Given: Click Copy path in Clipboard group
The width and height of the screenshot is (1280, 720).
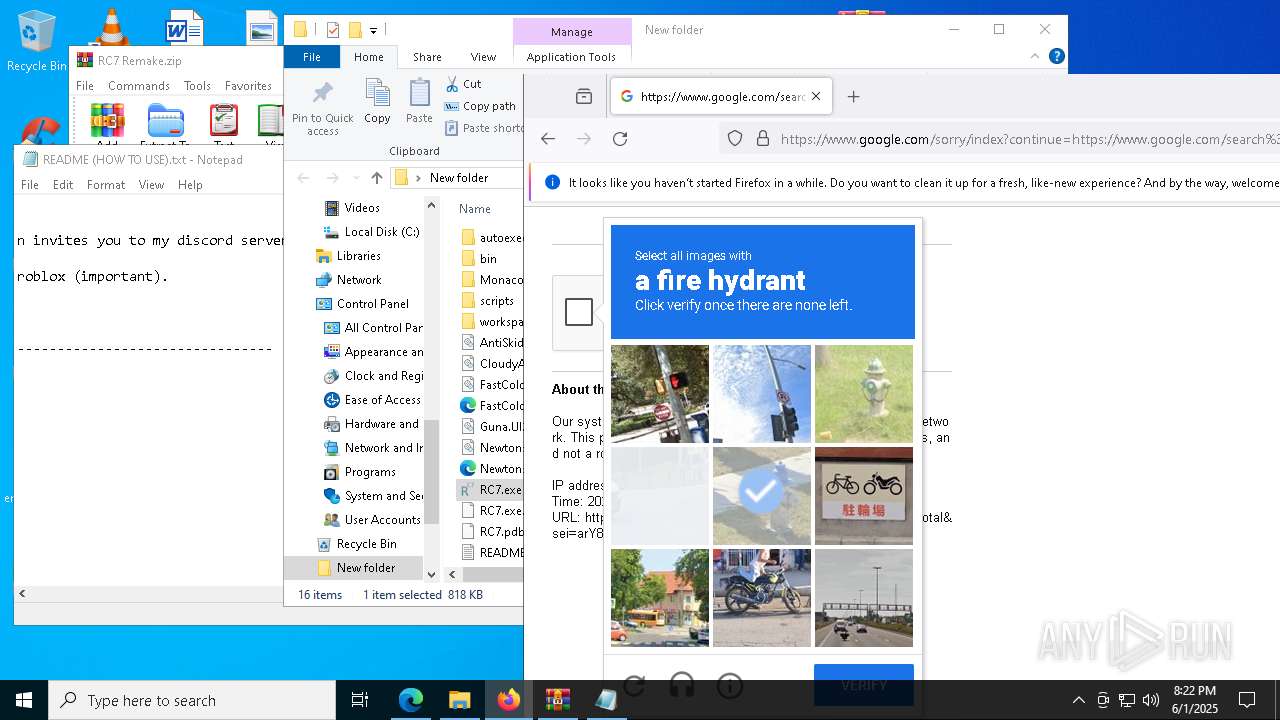Looking at the screenshot, I should tap(480, 106).
